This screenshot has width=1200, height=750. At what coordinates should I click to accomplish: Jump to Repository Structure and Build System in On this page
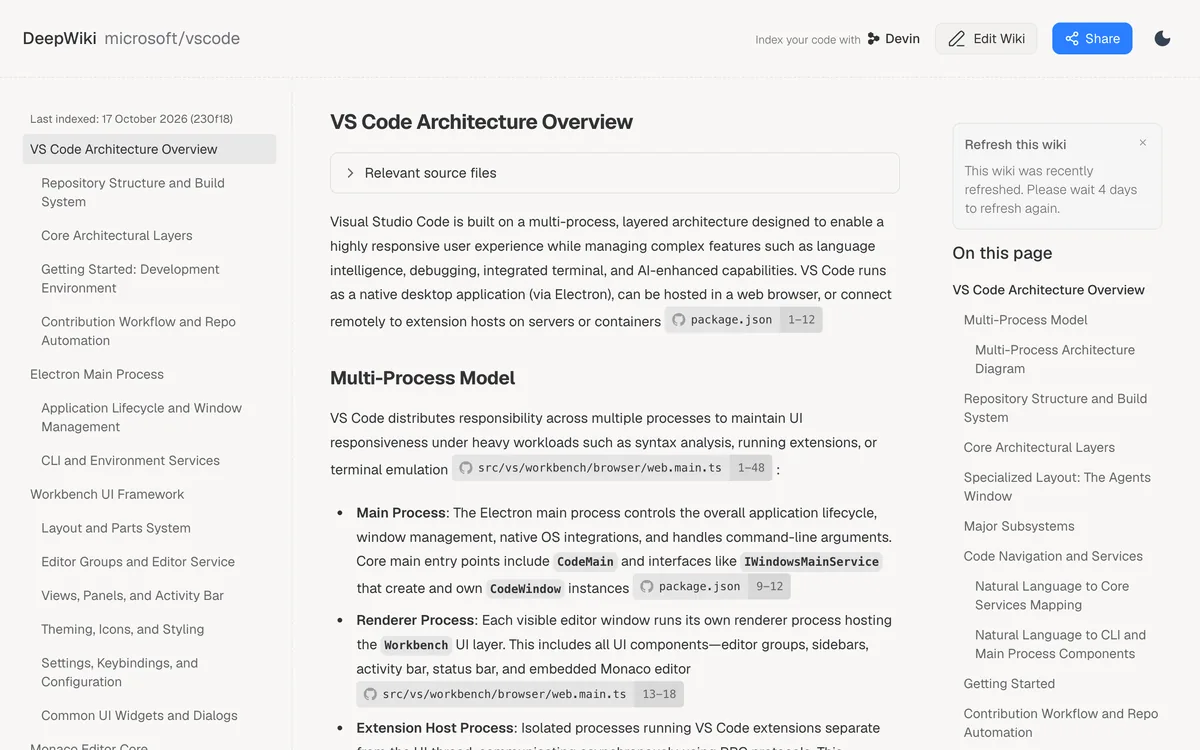(1055, 408)
